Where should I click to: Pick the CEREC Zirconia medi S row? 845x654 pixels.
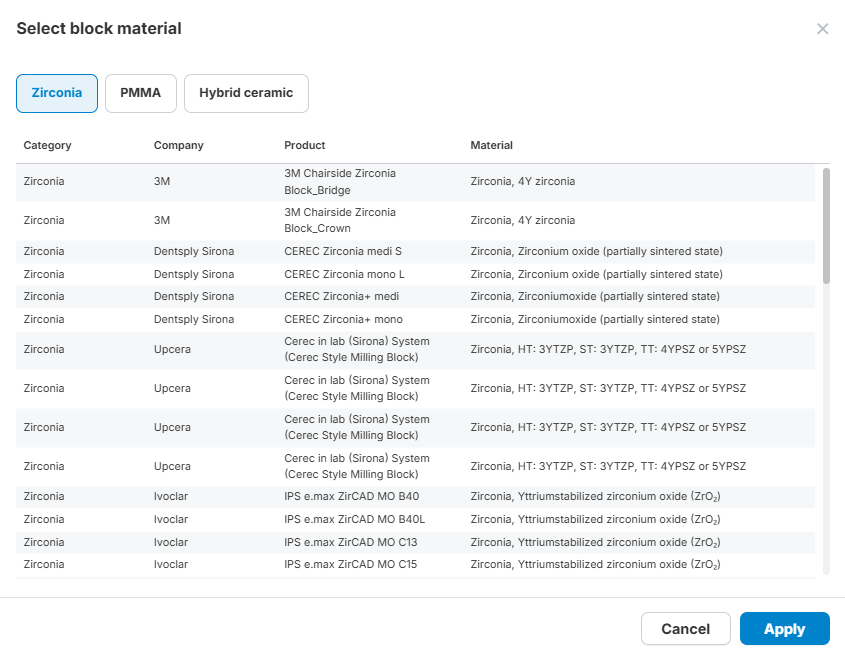343,251
